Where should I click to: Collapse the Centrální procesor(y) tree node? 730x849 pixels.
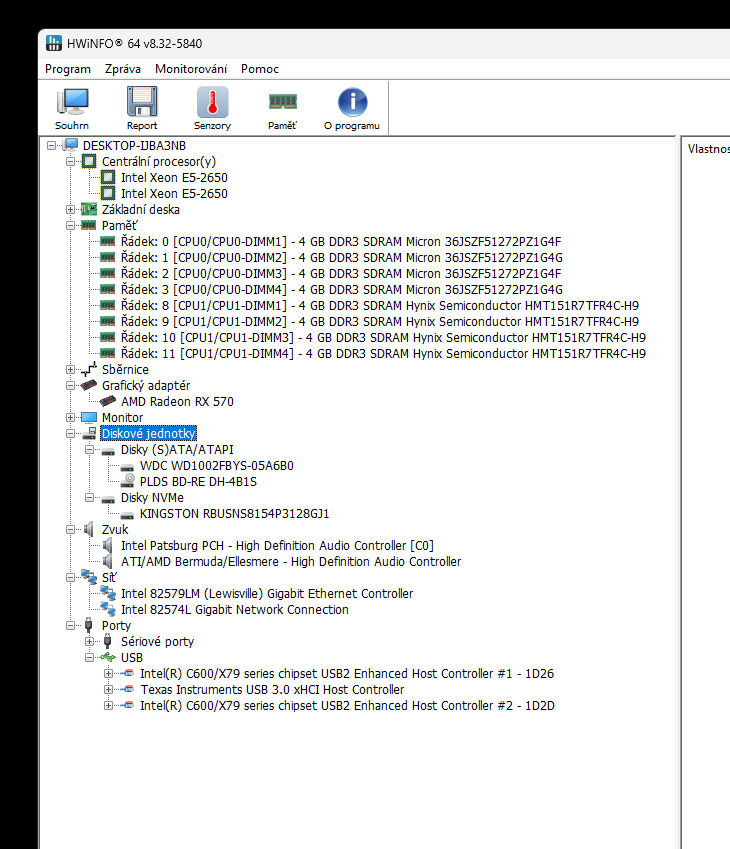70,161
